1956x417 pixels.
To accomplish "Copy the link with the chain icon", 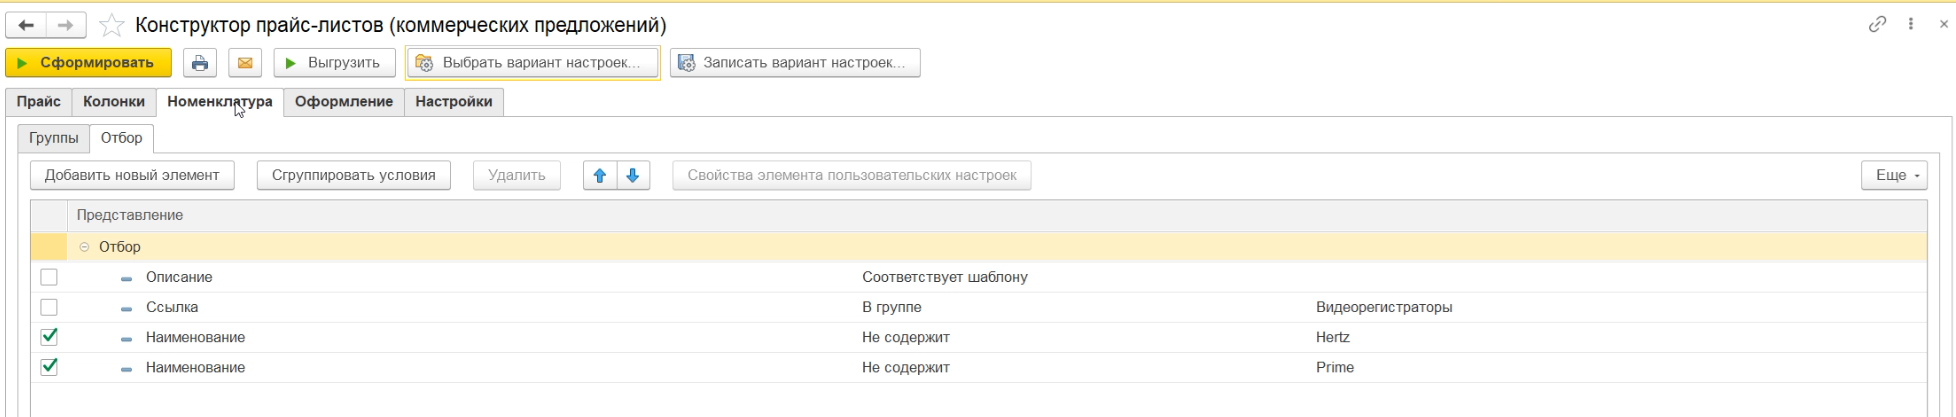I will [1878, 24].
